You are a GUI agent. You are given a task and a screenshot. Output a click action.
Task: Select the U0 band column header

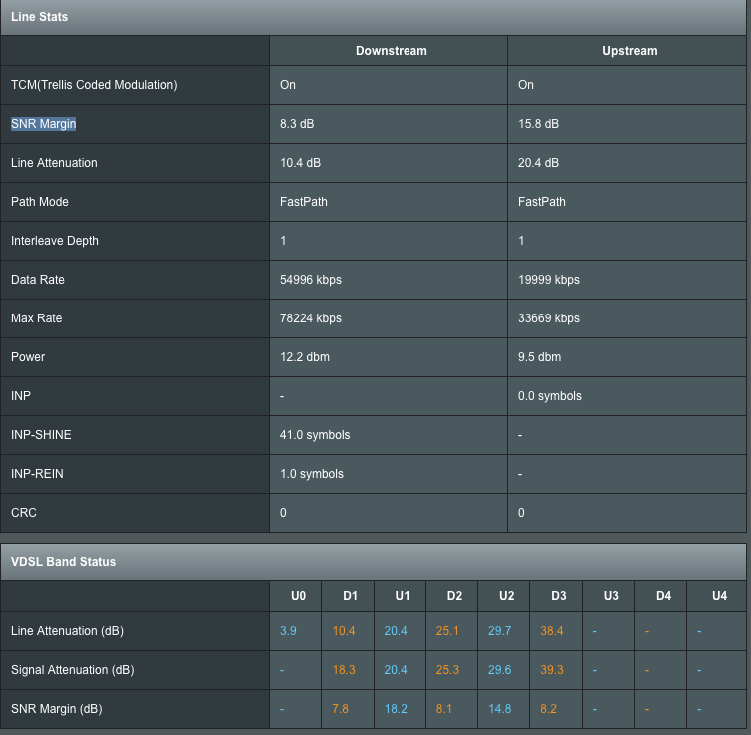coord(298,596)
